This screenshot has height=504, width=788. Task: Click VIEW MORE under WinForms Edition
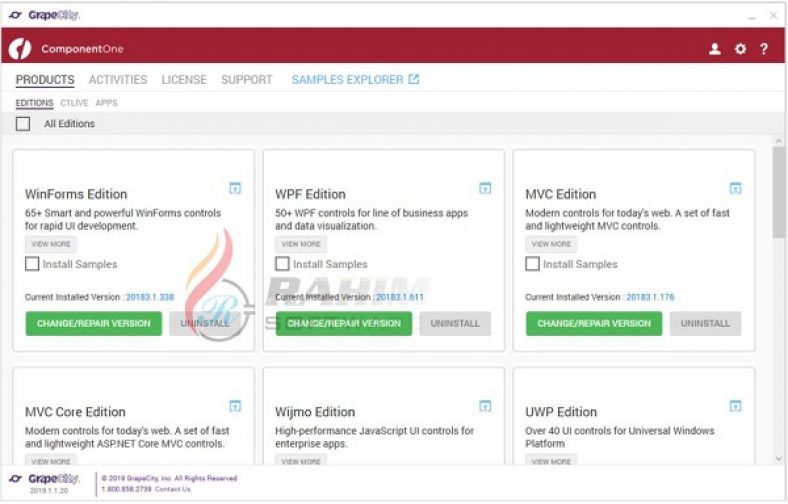pyautogui.click(x=51, y=244)
